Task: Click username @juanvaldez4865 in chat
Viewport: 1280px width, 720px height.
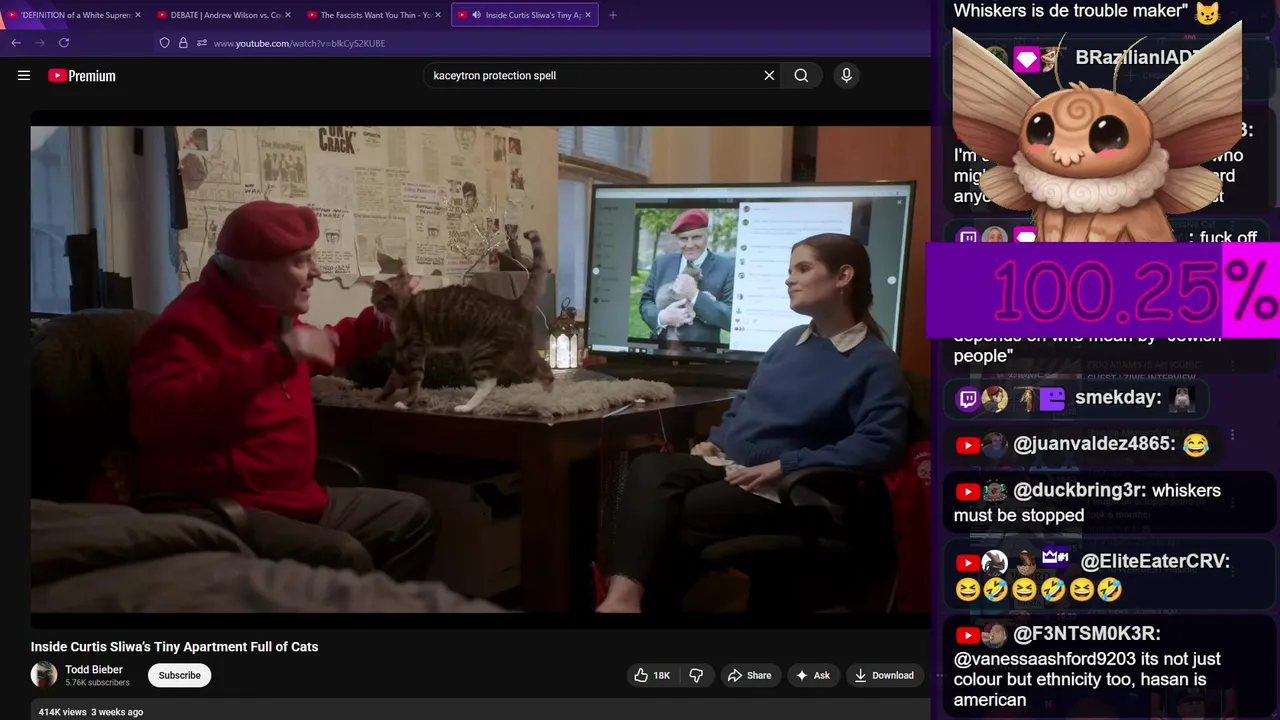Action: pyautogui.click(x=1093, y=444)
